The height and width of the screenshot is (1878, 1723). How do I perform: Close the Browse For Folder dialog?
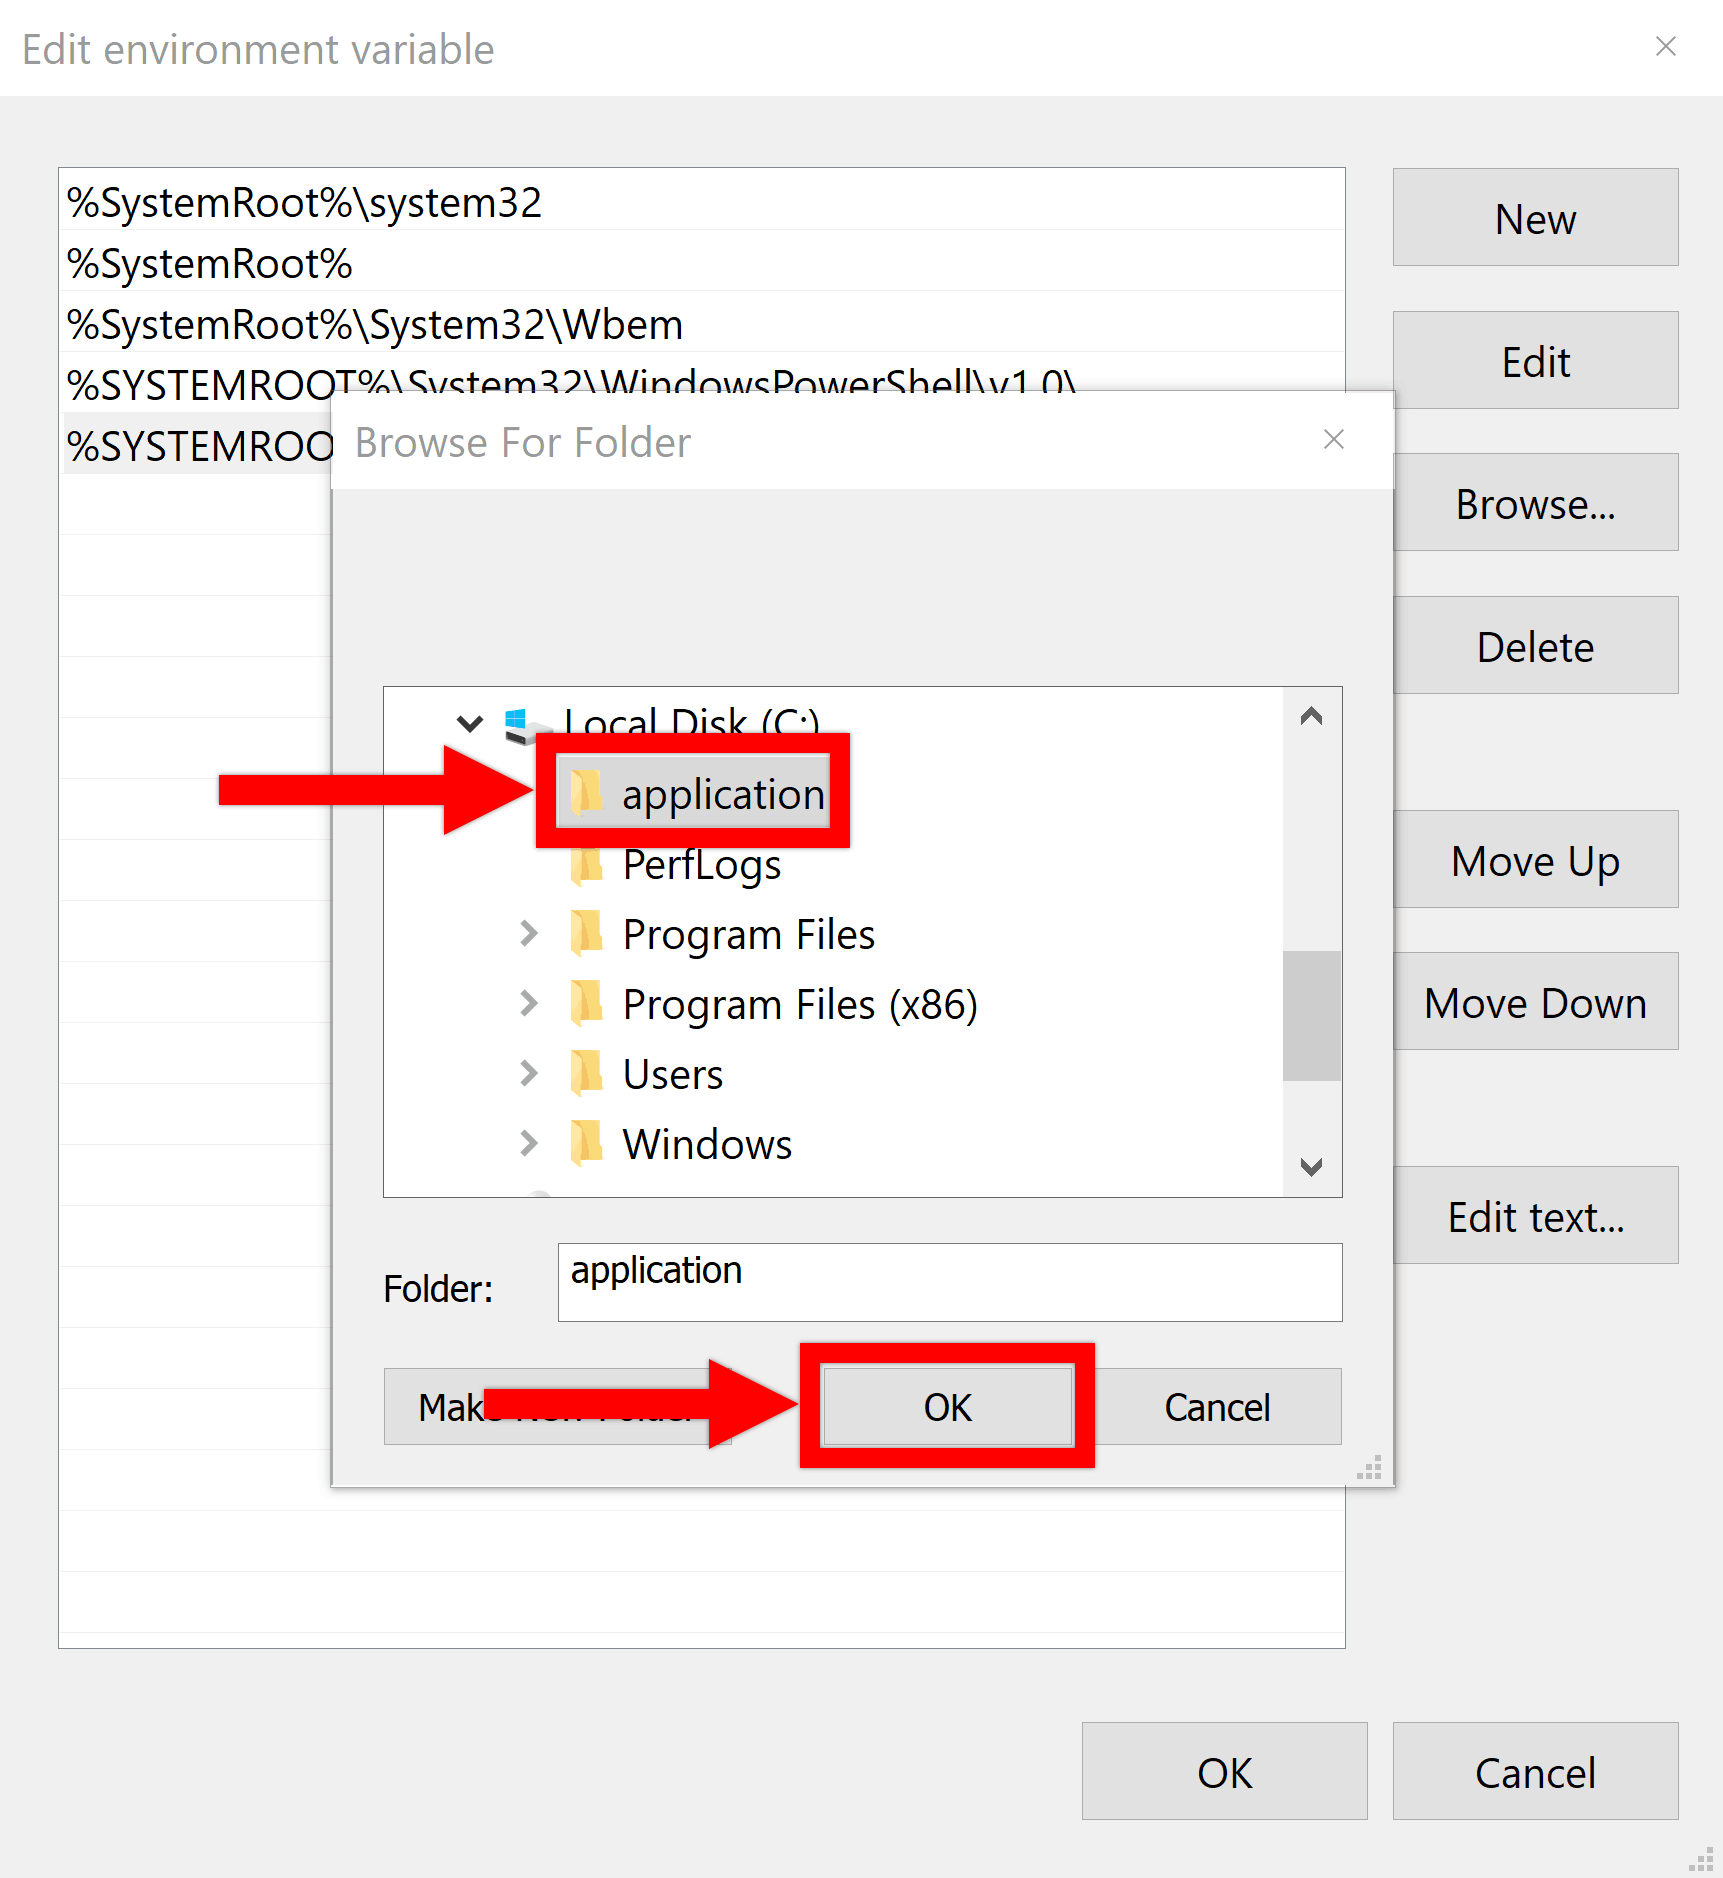pyautogui.click(x=1333, y=440)
